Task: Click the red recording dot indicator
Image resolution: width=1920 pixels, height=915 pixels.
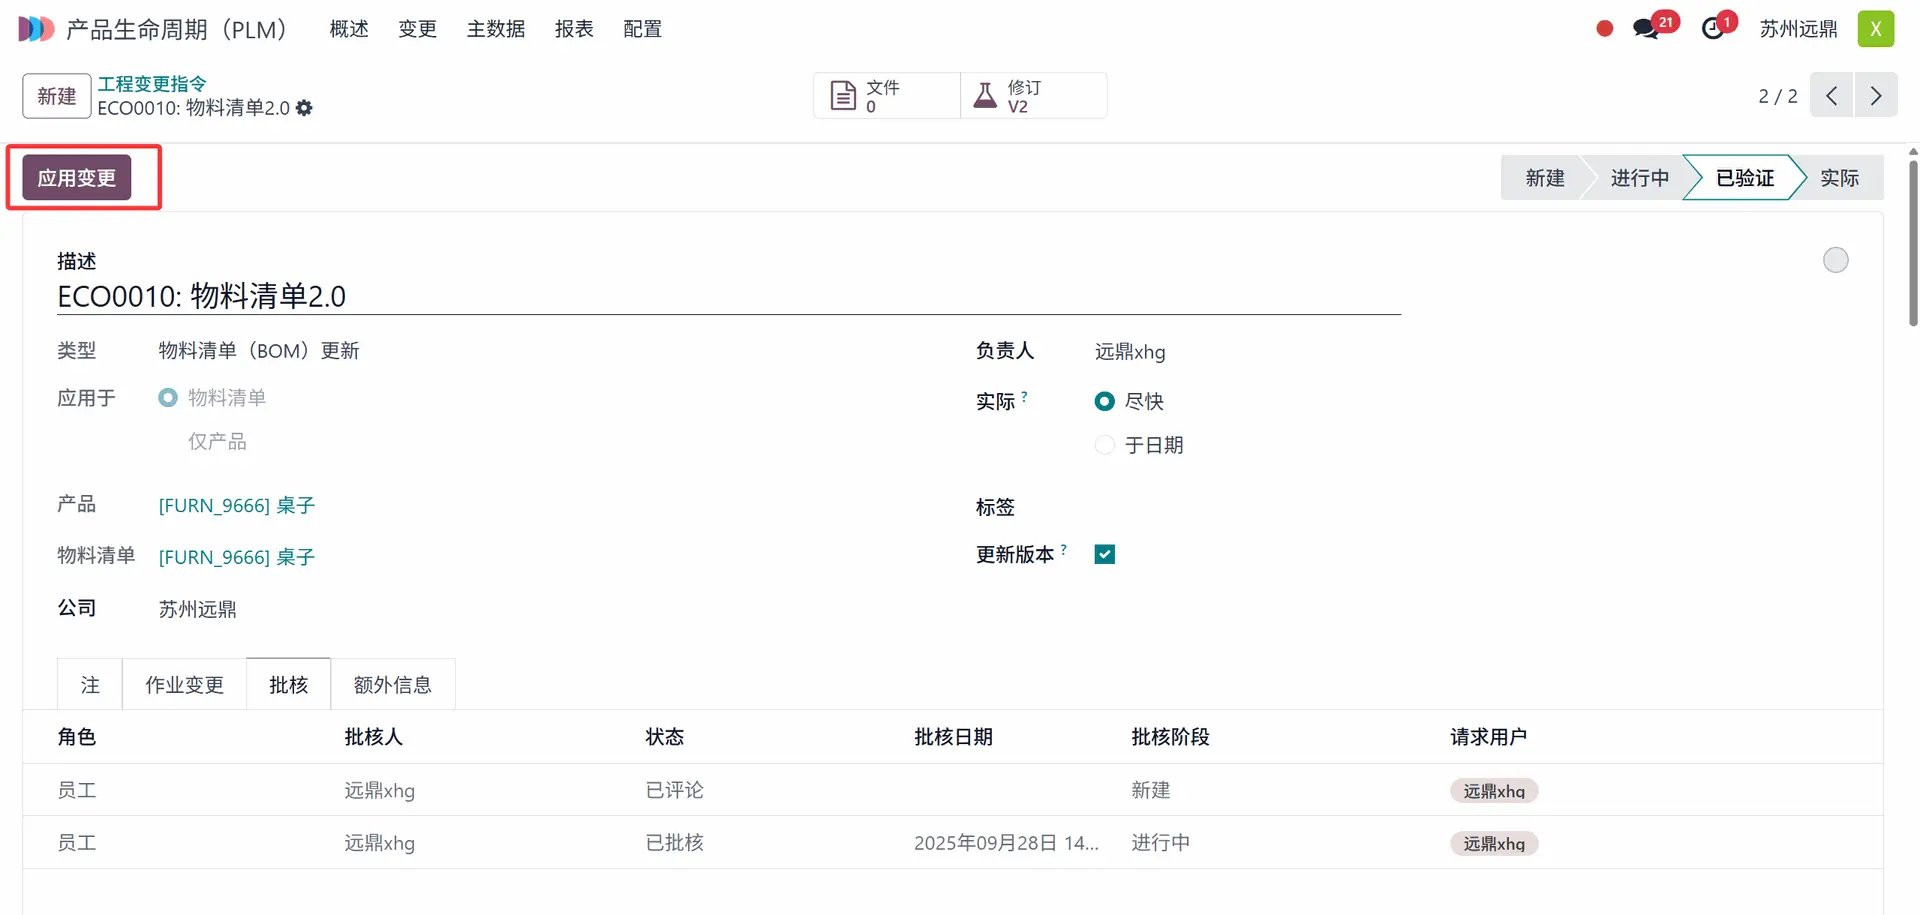Action: click(x=1605, y=29)
